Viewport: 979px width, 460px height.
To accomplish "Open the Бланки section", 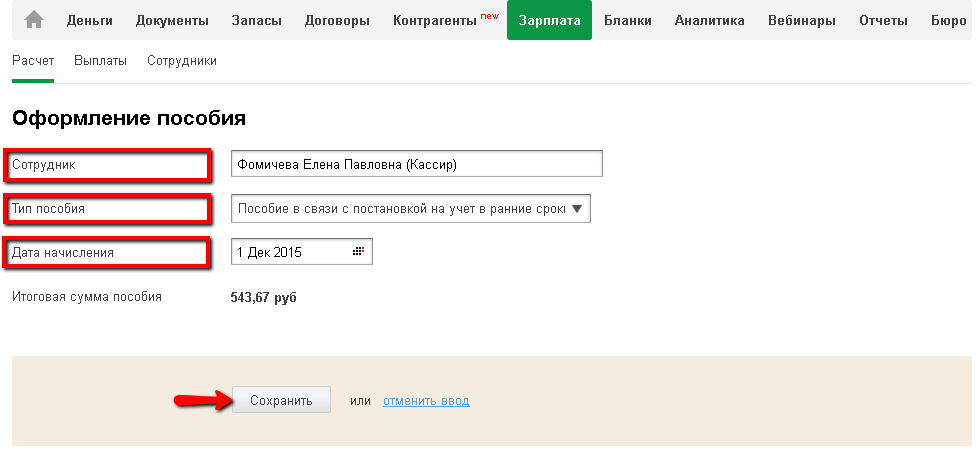I will [628, 21].
